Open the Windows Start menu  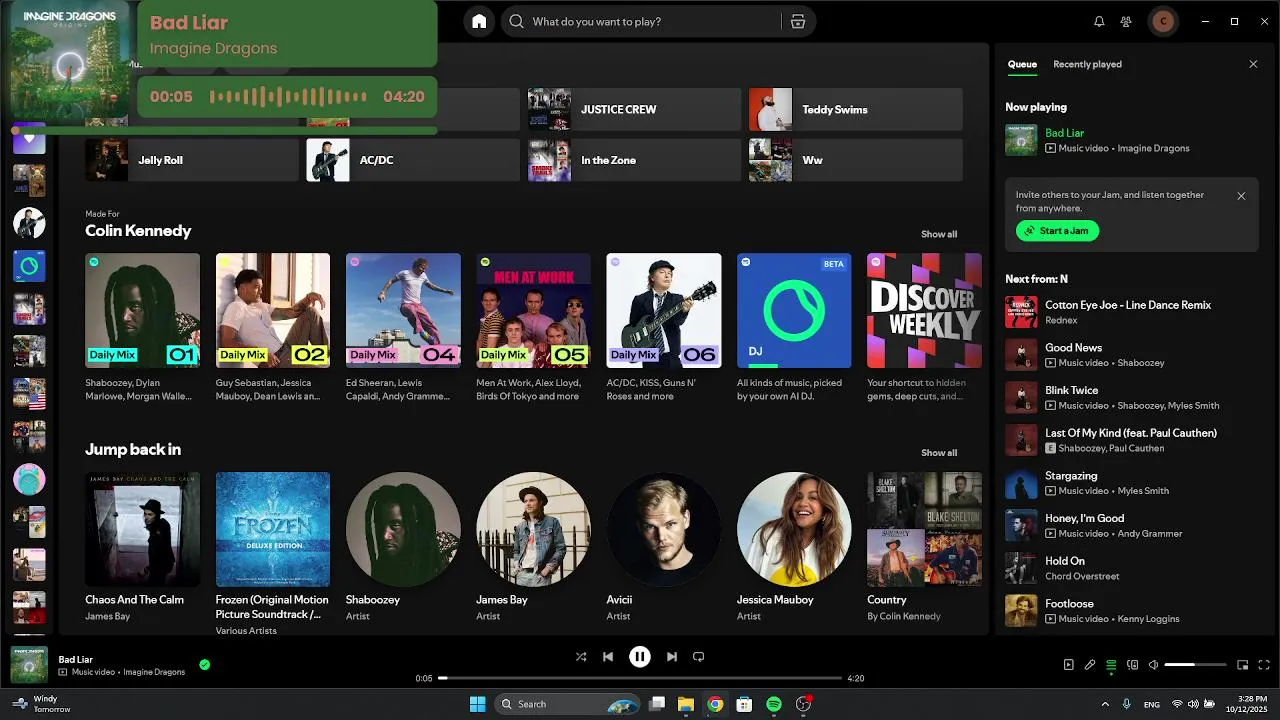[477, 704]
